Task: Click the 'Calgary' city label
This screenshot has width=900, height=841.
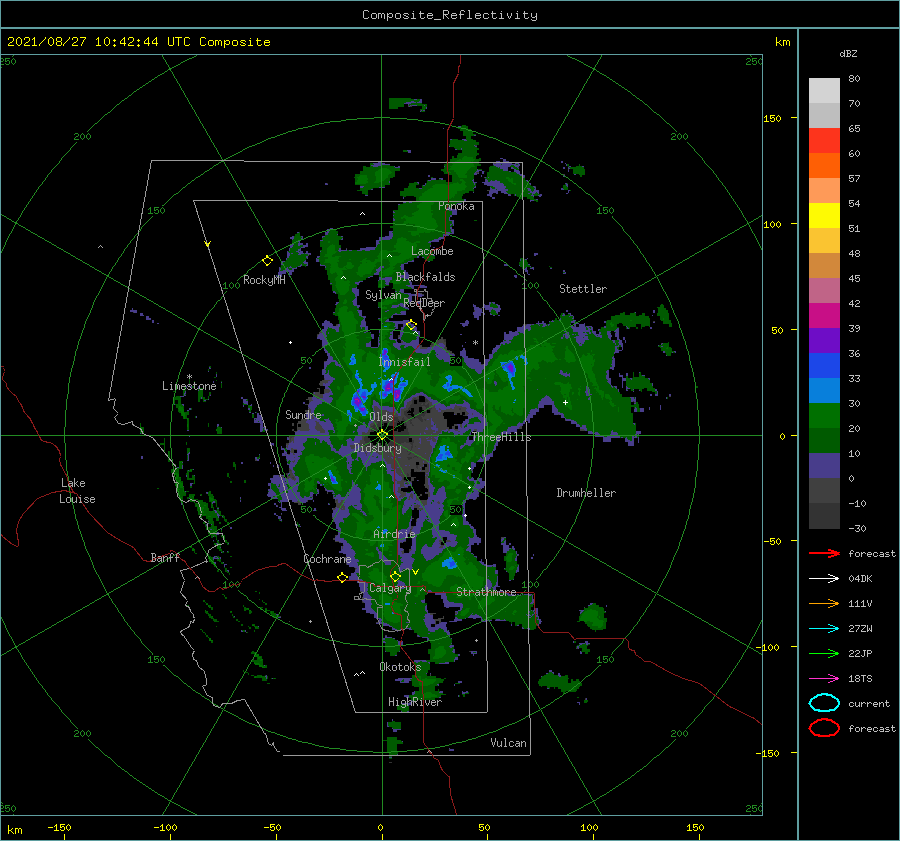Action: click(390, 588)
